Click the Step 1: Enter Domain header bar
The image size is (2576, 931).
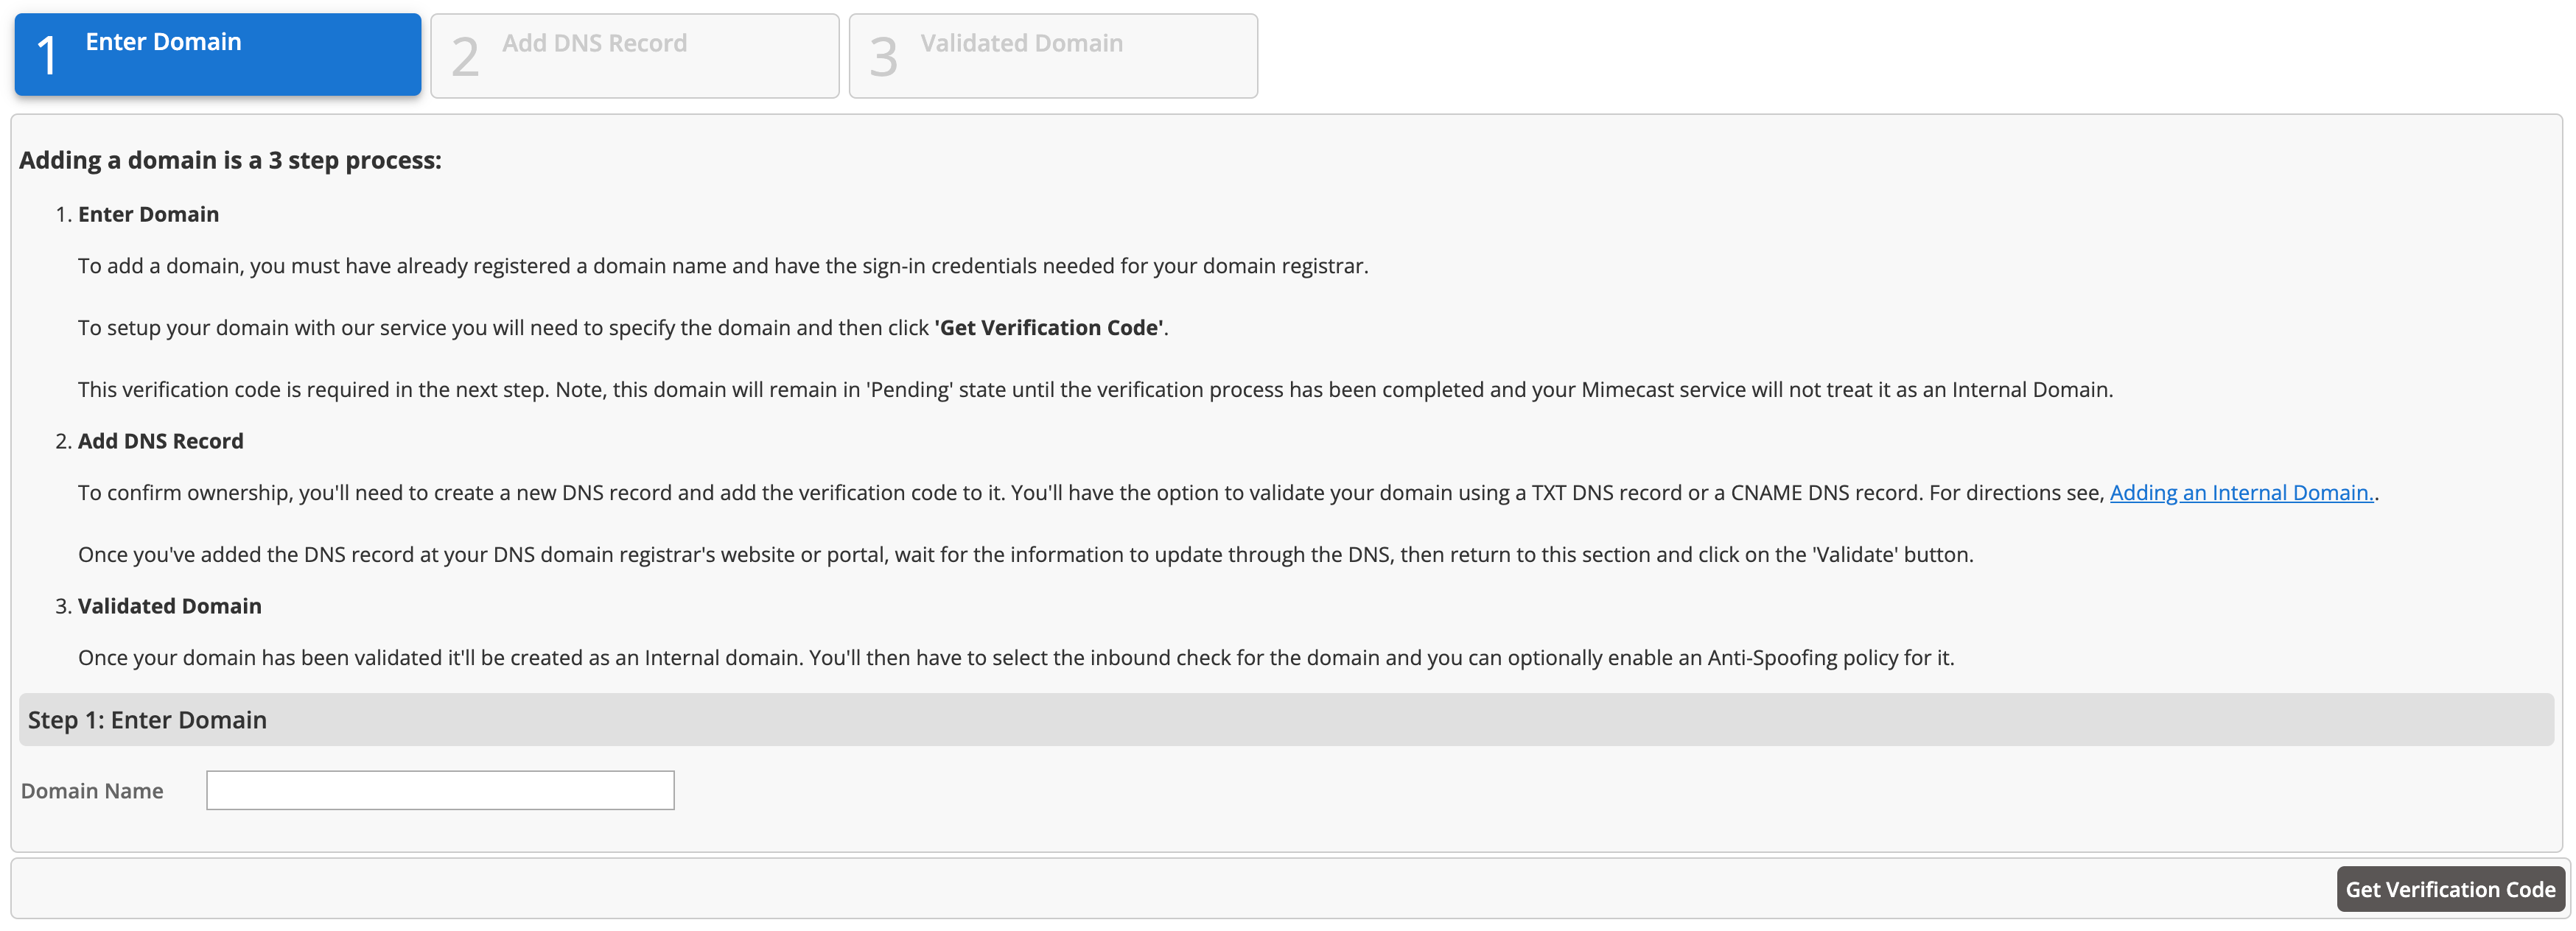tap(1286, 720)
